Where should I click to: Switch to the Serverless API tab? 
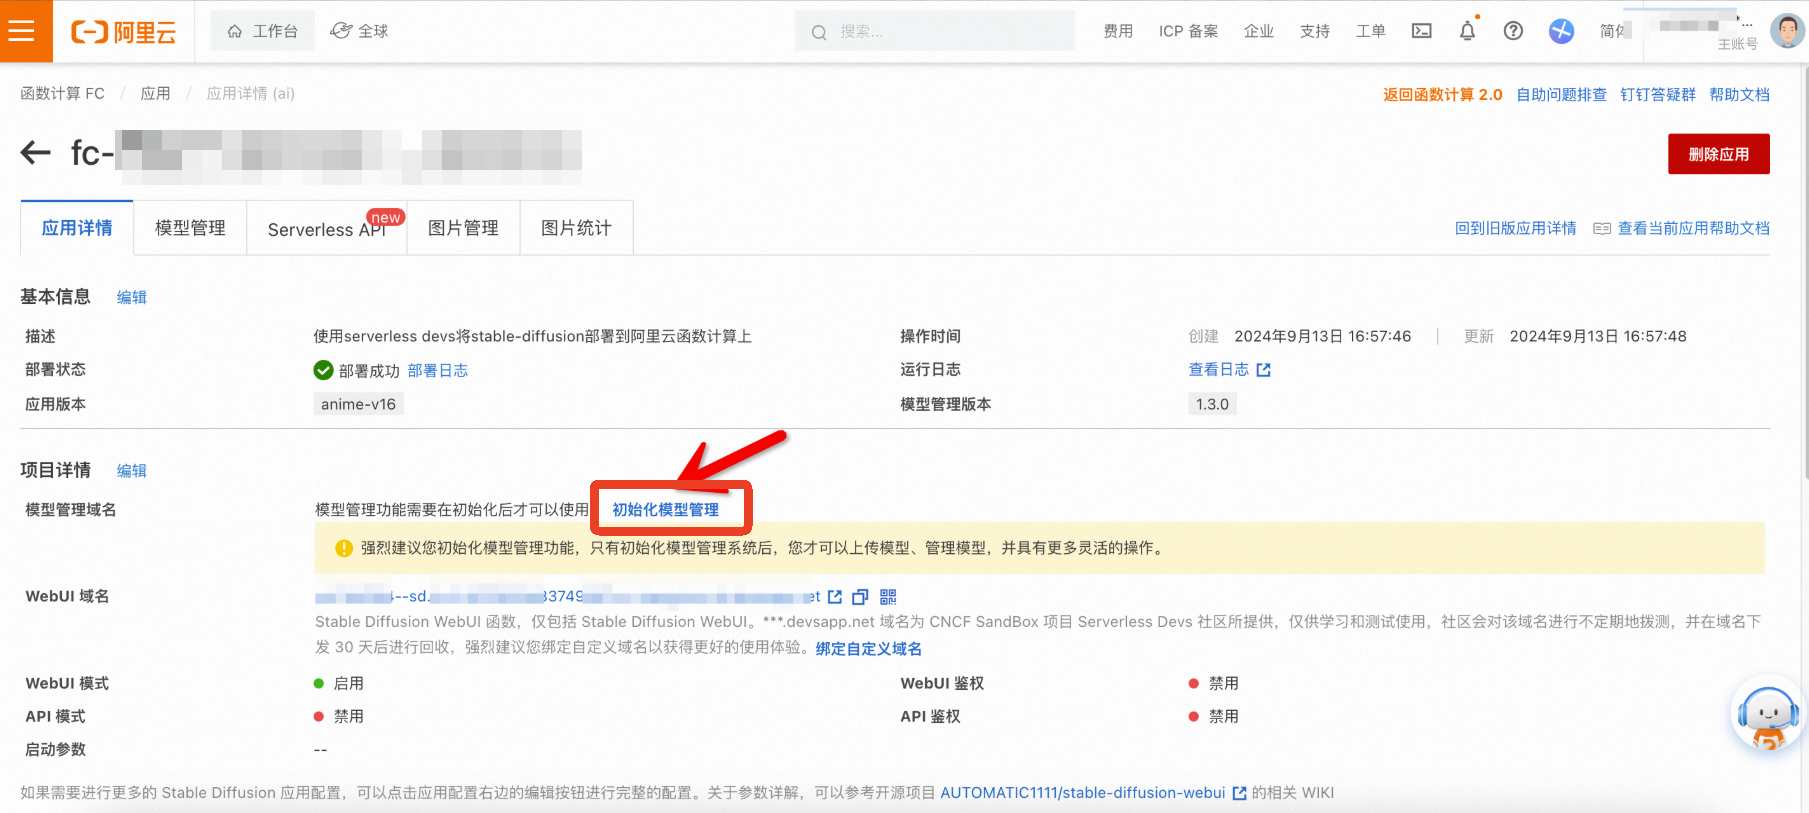(327, 229)
